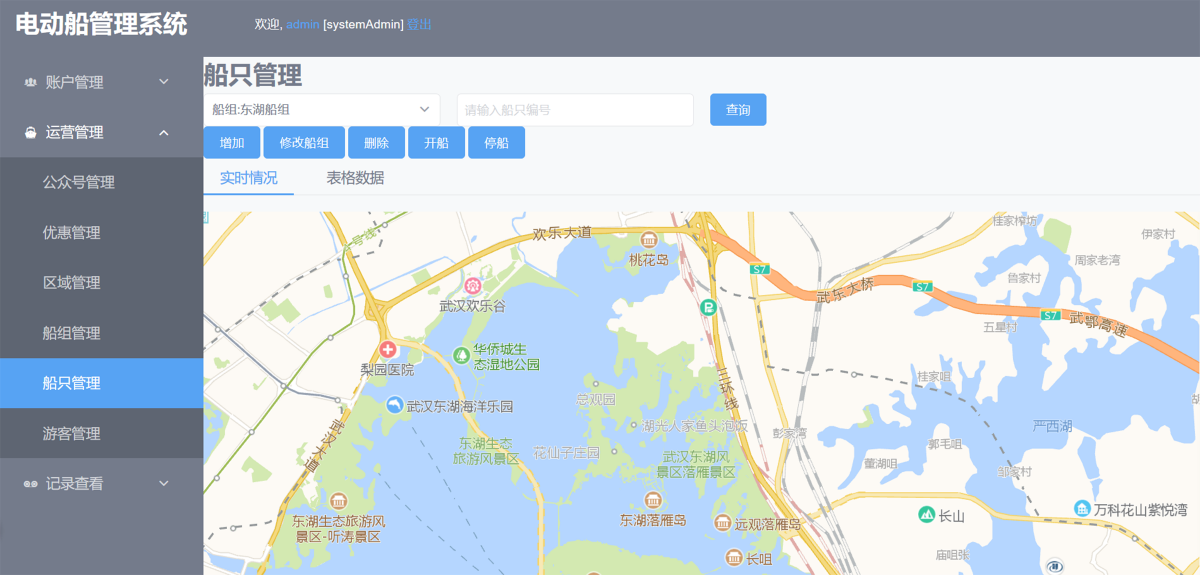Screen dimensions: 1200x575
Task: Click the 武汉东湖海洋乐园 map marker icon
Action: click(395, 405)
